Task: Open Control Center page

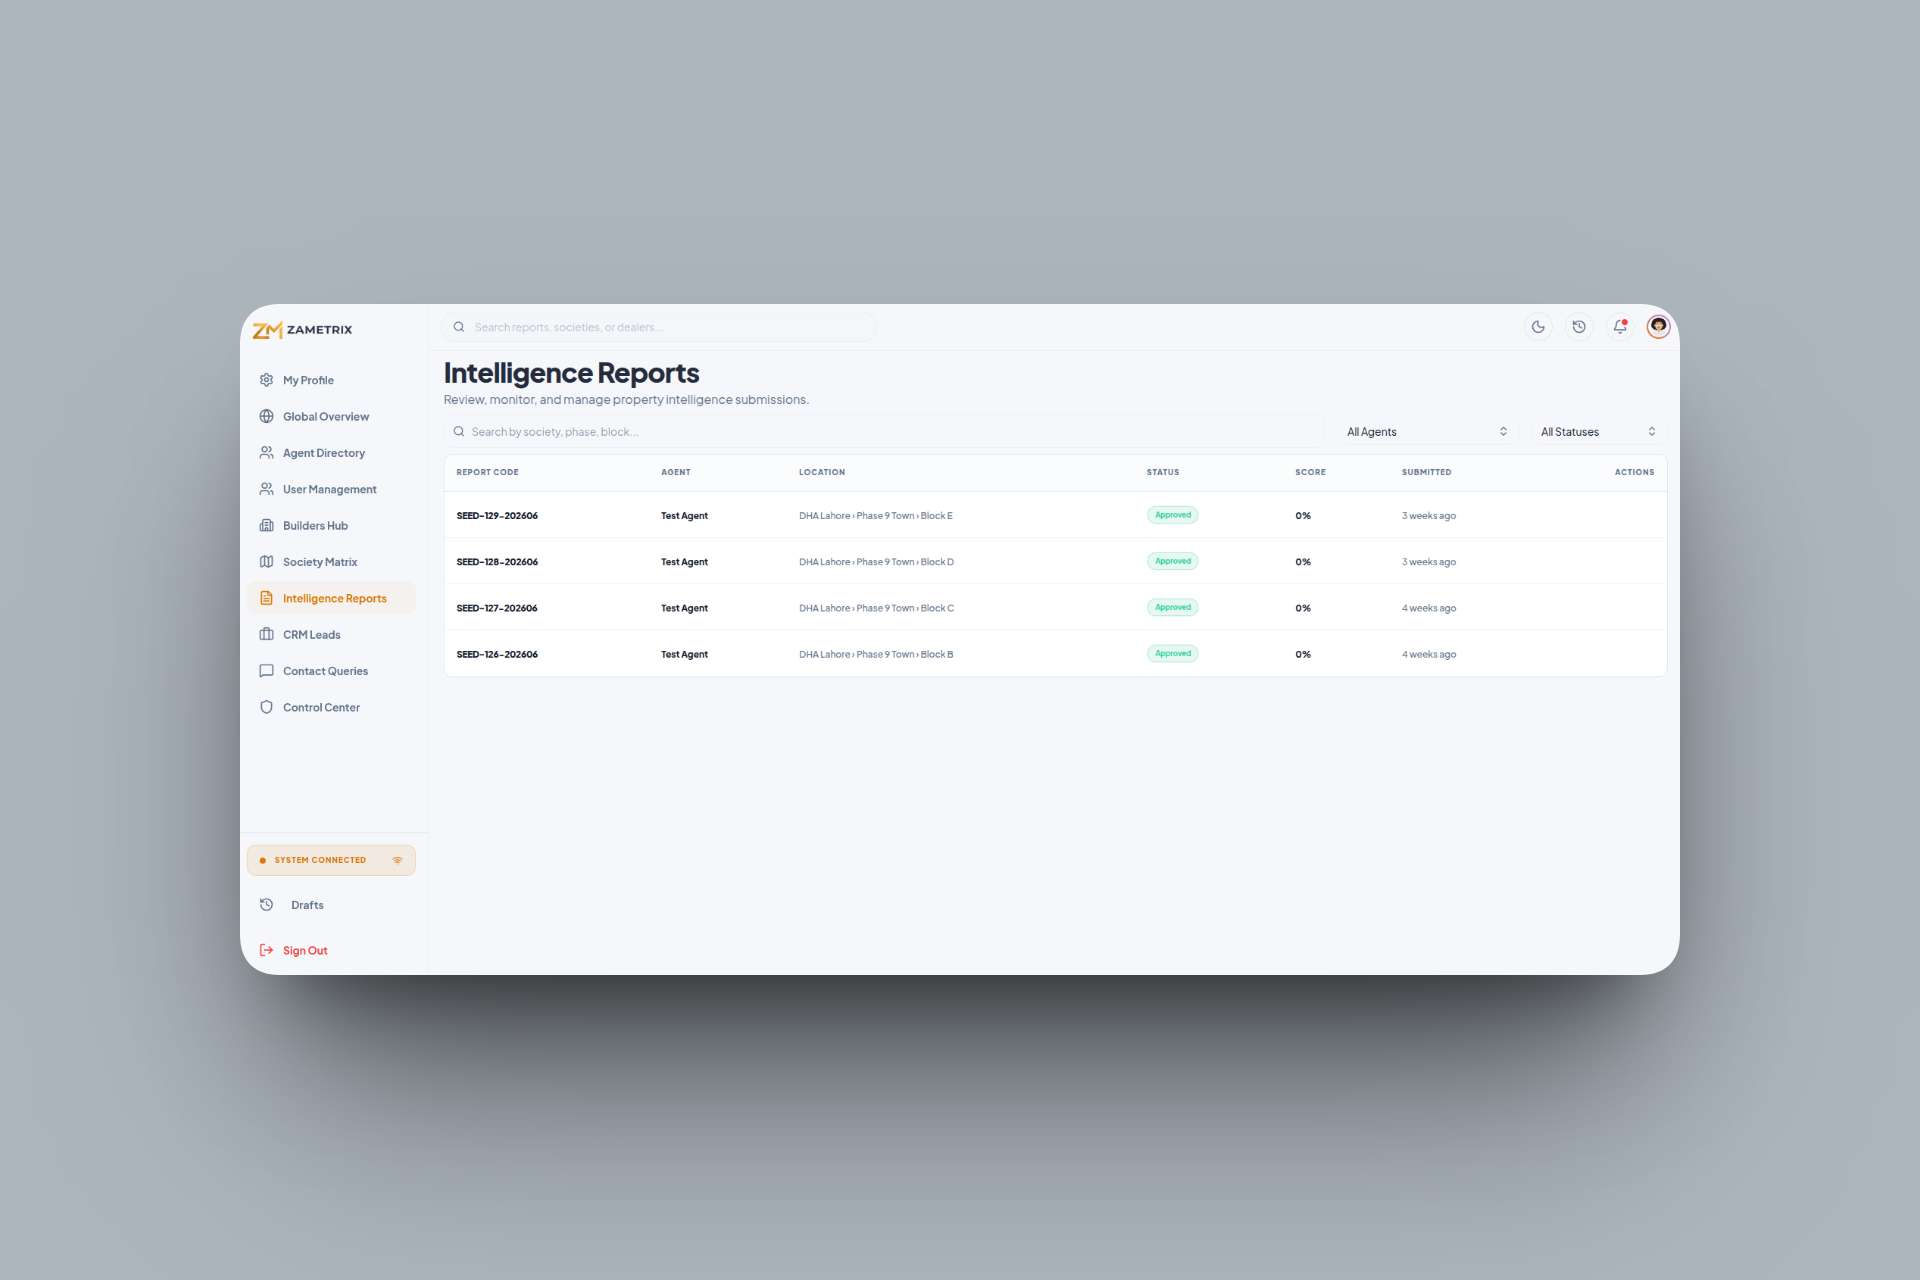Action: coord(331,707)
